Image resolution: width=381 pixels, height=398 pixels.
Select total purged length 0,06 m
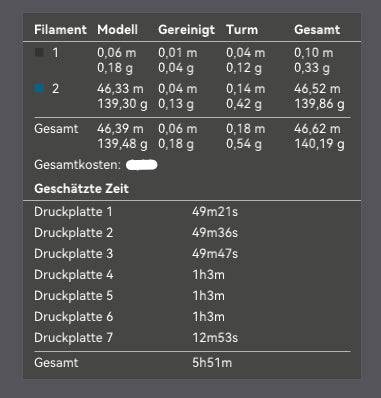click(178, 129)
